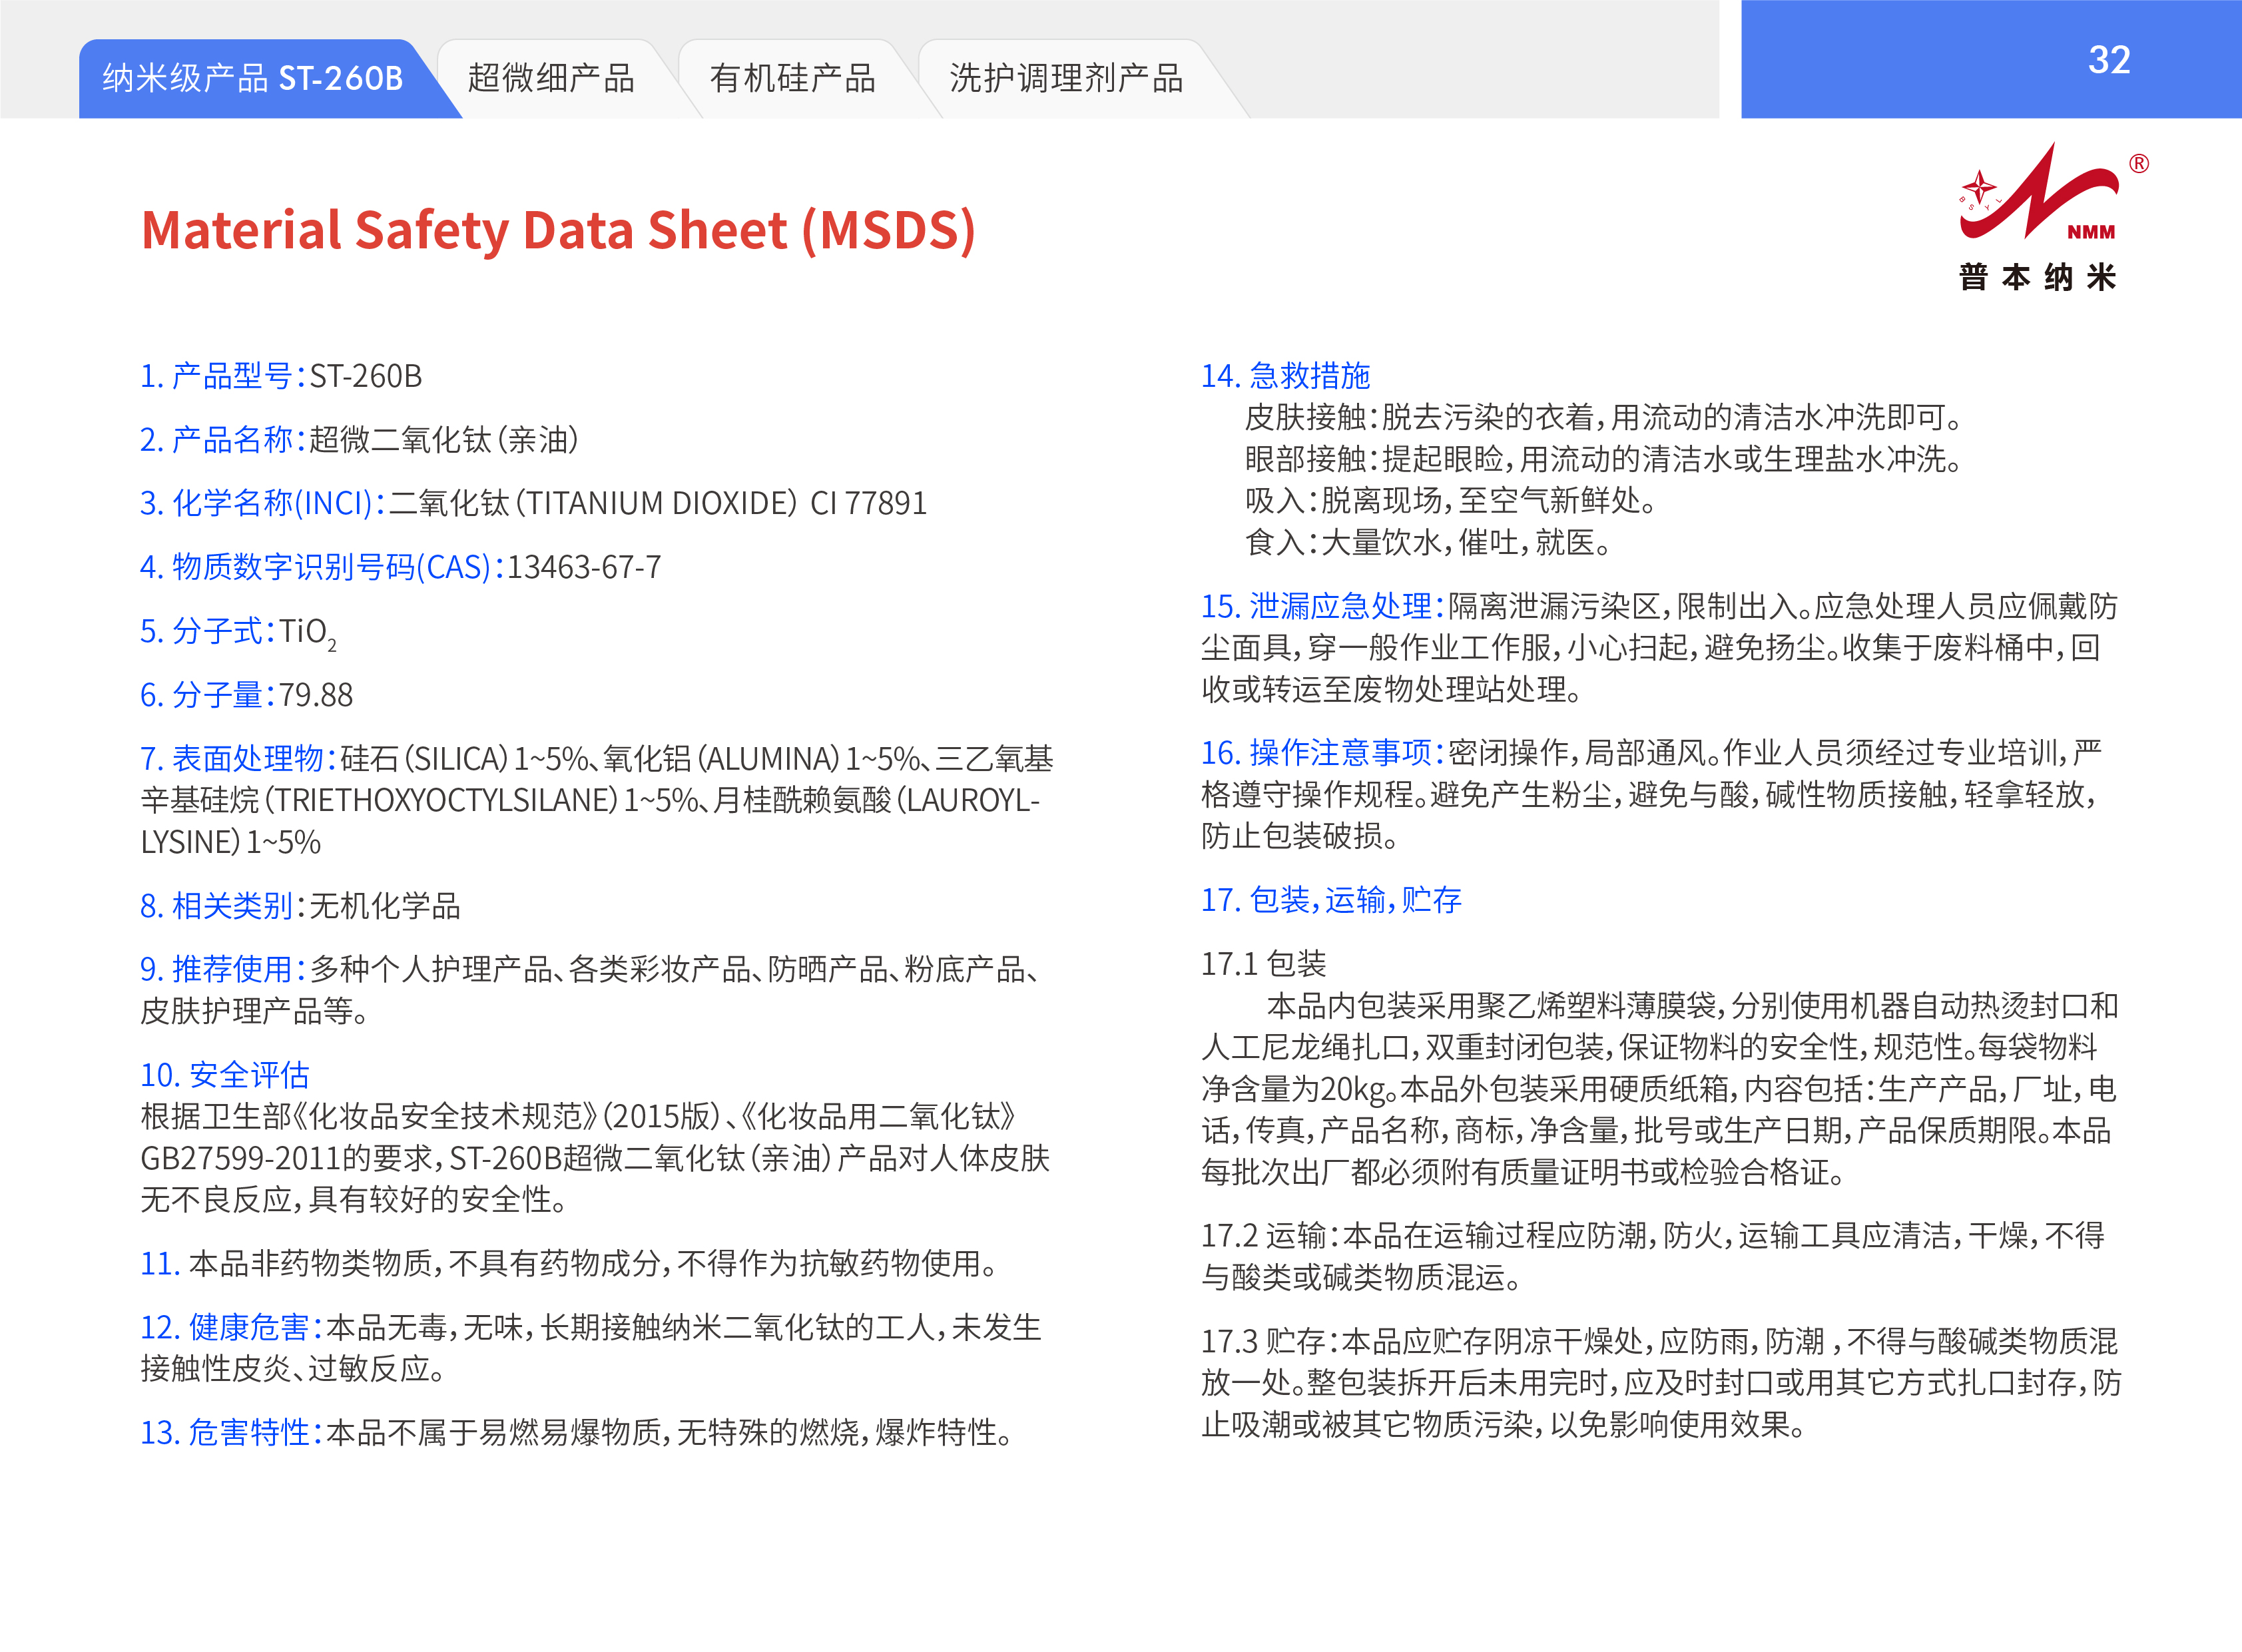Click the 2. 产品名称 label
Image resolution: width=2242 pixels, height=1652 pixels.
pyautogui.click(x=222, y=440)
